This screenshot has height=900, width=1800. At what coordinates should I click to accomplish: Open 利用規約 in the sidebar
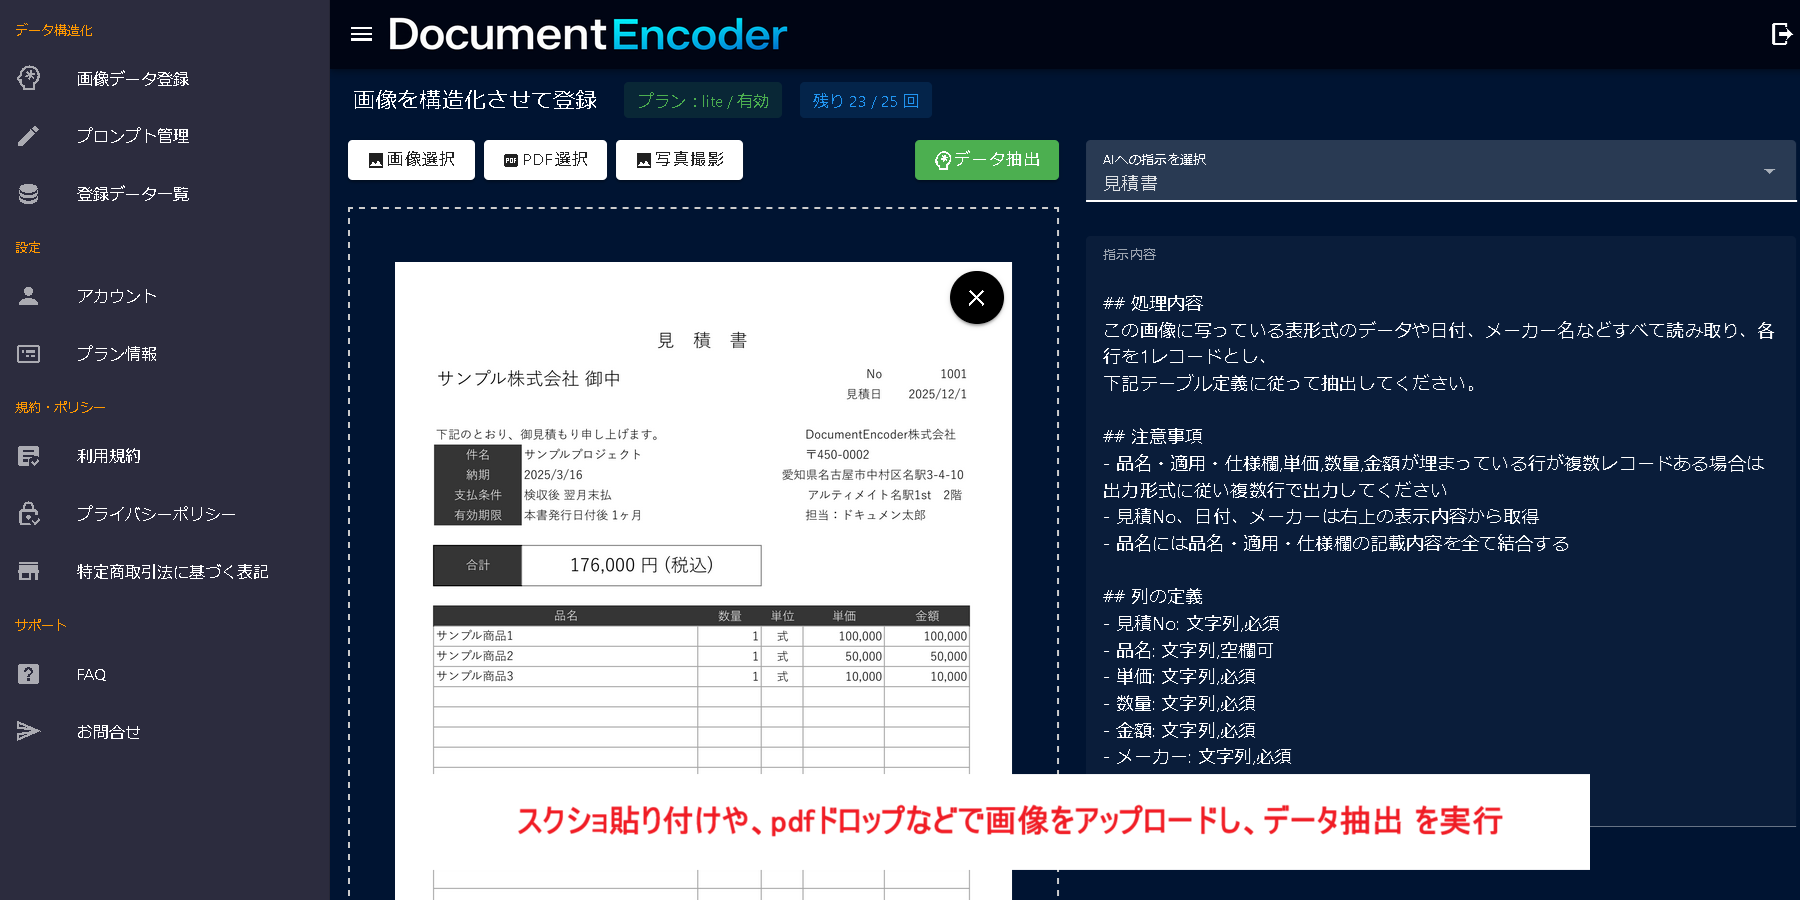(x=109, y=456)
